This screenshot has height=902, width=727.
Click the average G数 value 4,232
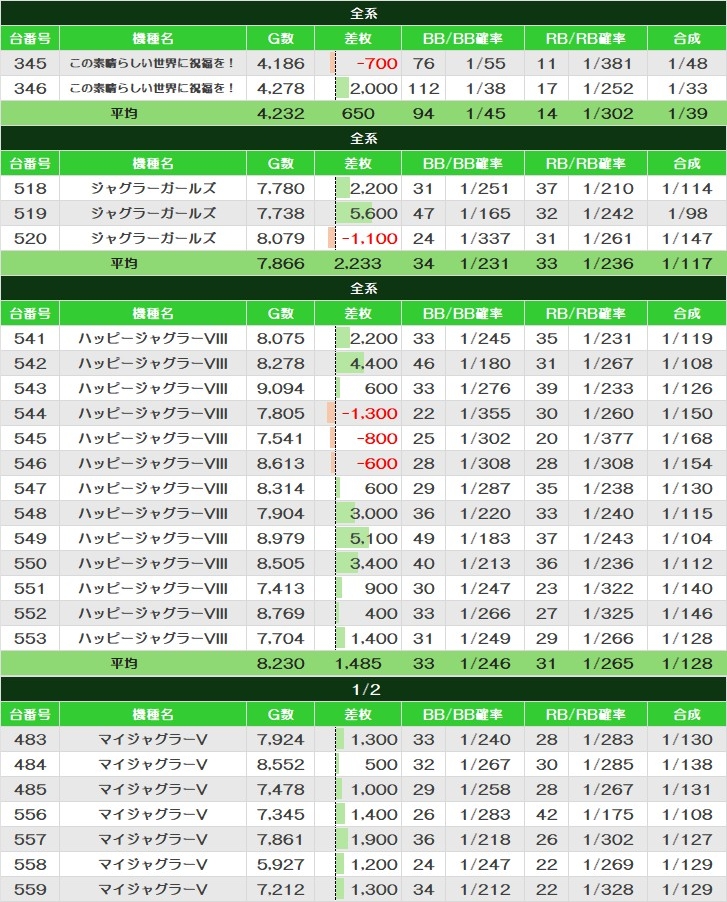(281, 113)
